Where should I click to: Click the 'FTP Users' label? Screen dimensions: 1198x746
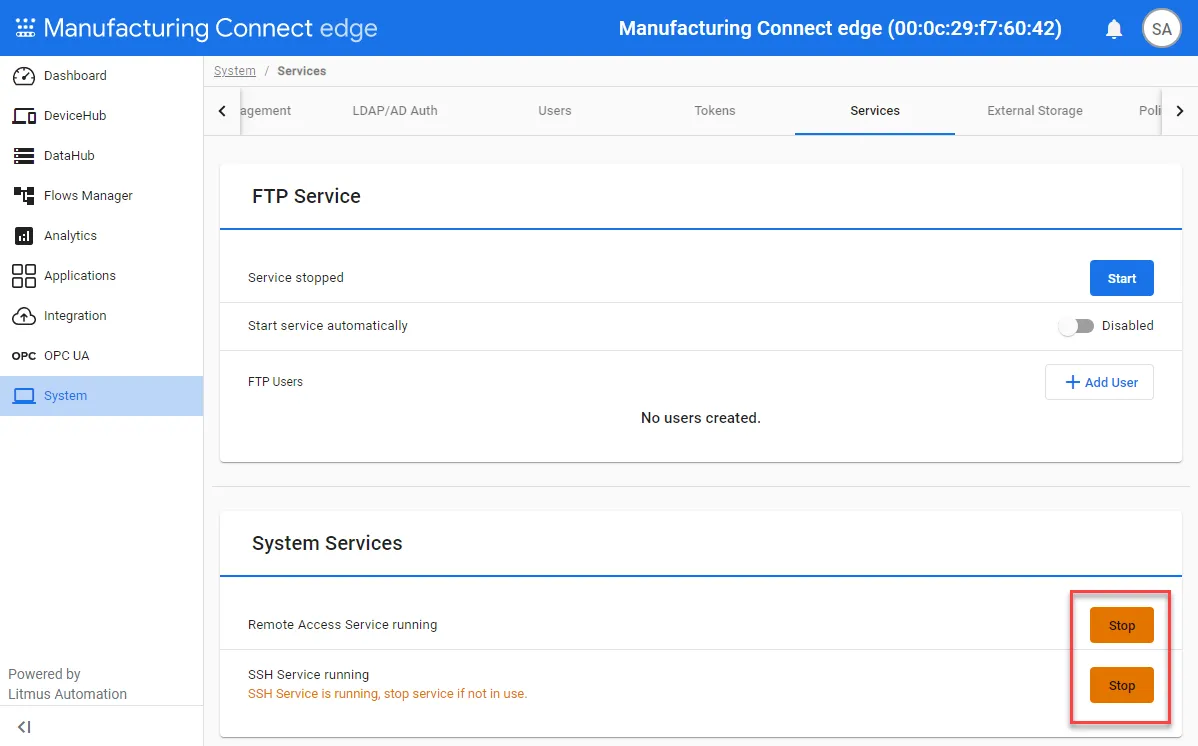[x=275, y=381]
